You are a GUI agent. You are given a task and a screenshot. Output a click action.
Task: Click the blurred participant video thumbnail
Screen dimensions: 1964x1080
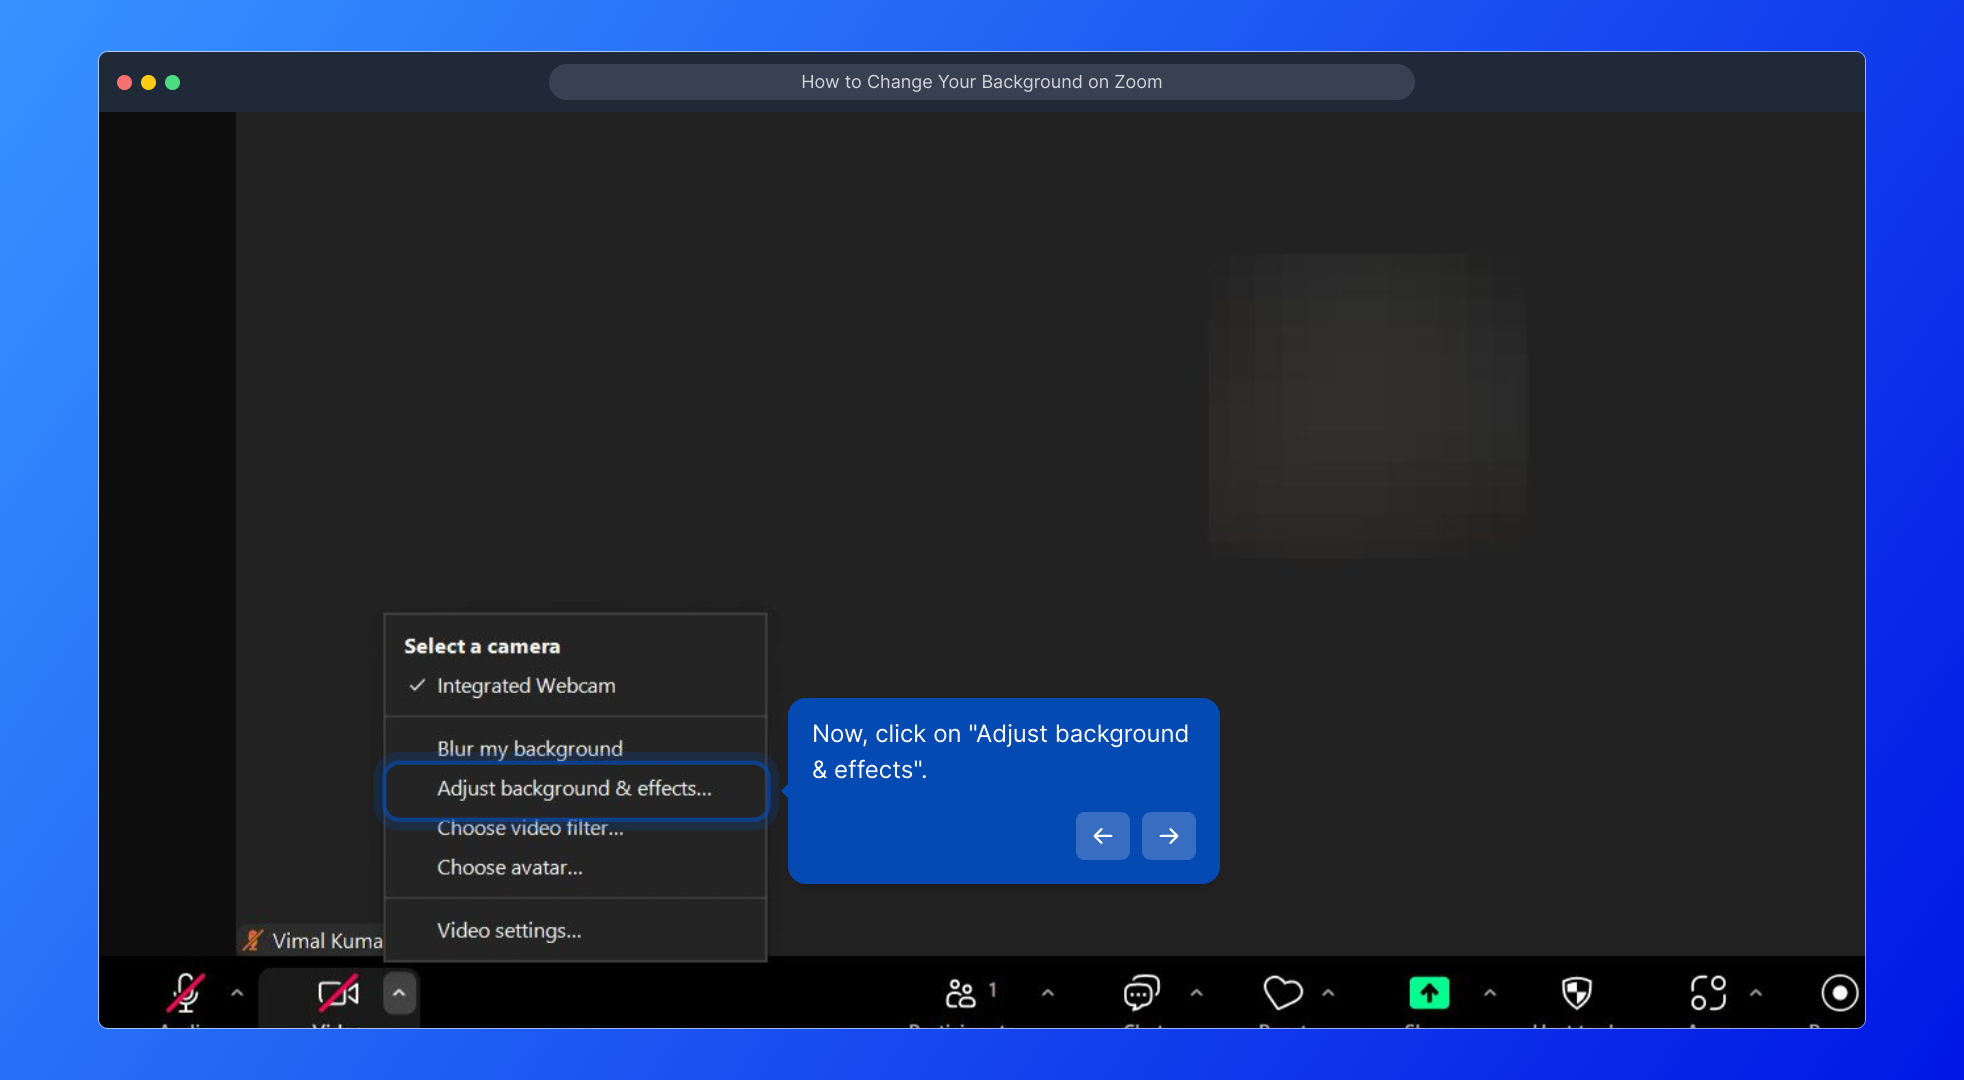[1366, 404]
